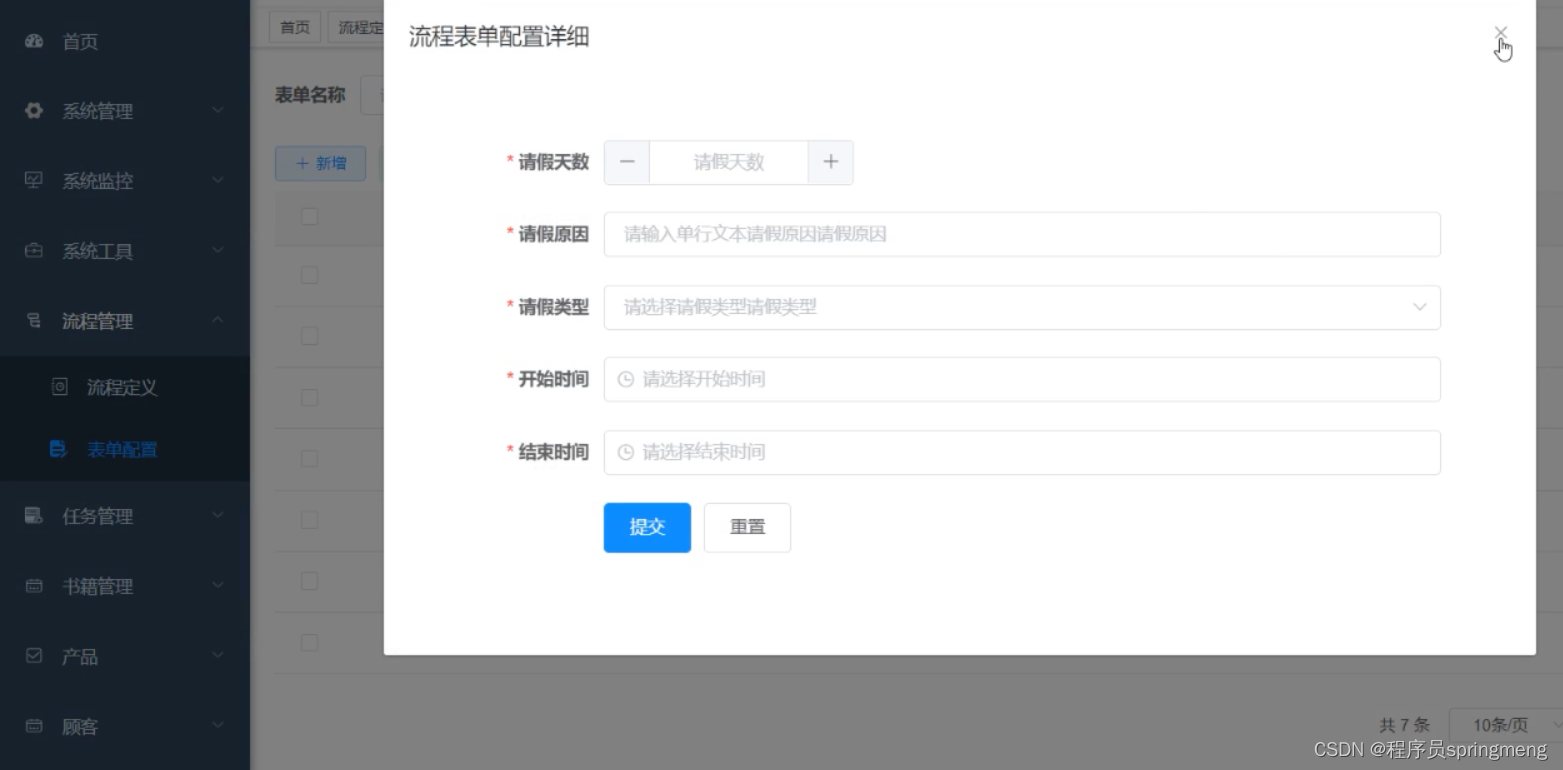
Task: Click the 首页 dashboard icon in sidebar
Action: point(34,41)
